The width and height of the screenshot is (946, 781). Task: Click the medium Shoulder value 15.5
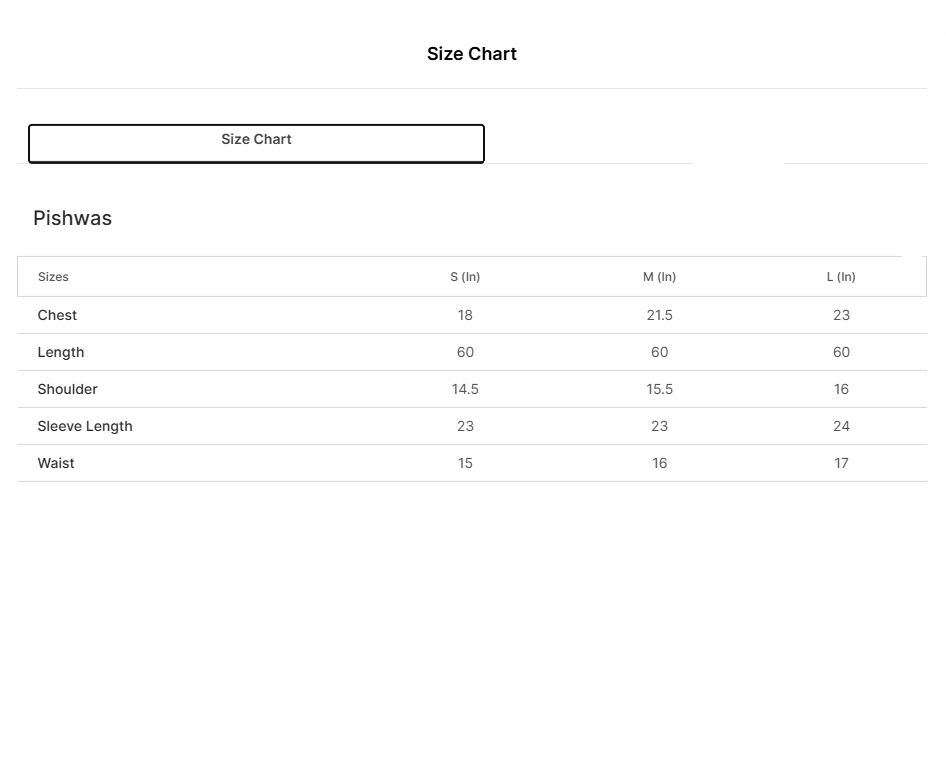tap(659, 389)
